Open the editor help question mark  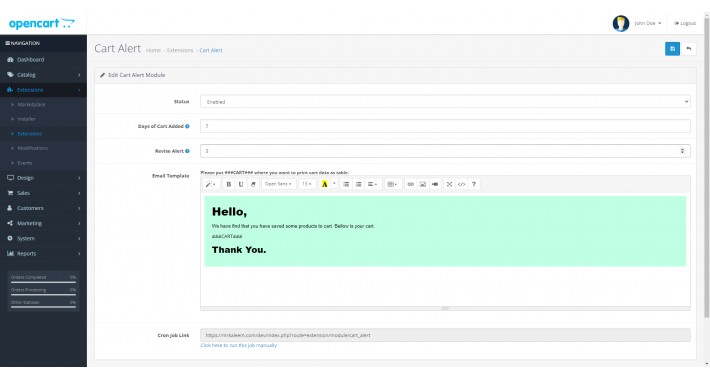coord(474,184)
